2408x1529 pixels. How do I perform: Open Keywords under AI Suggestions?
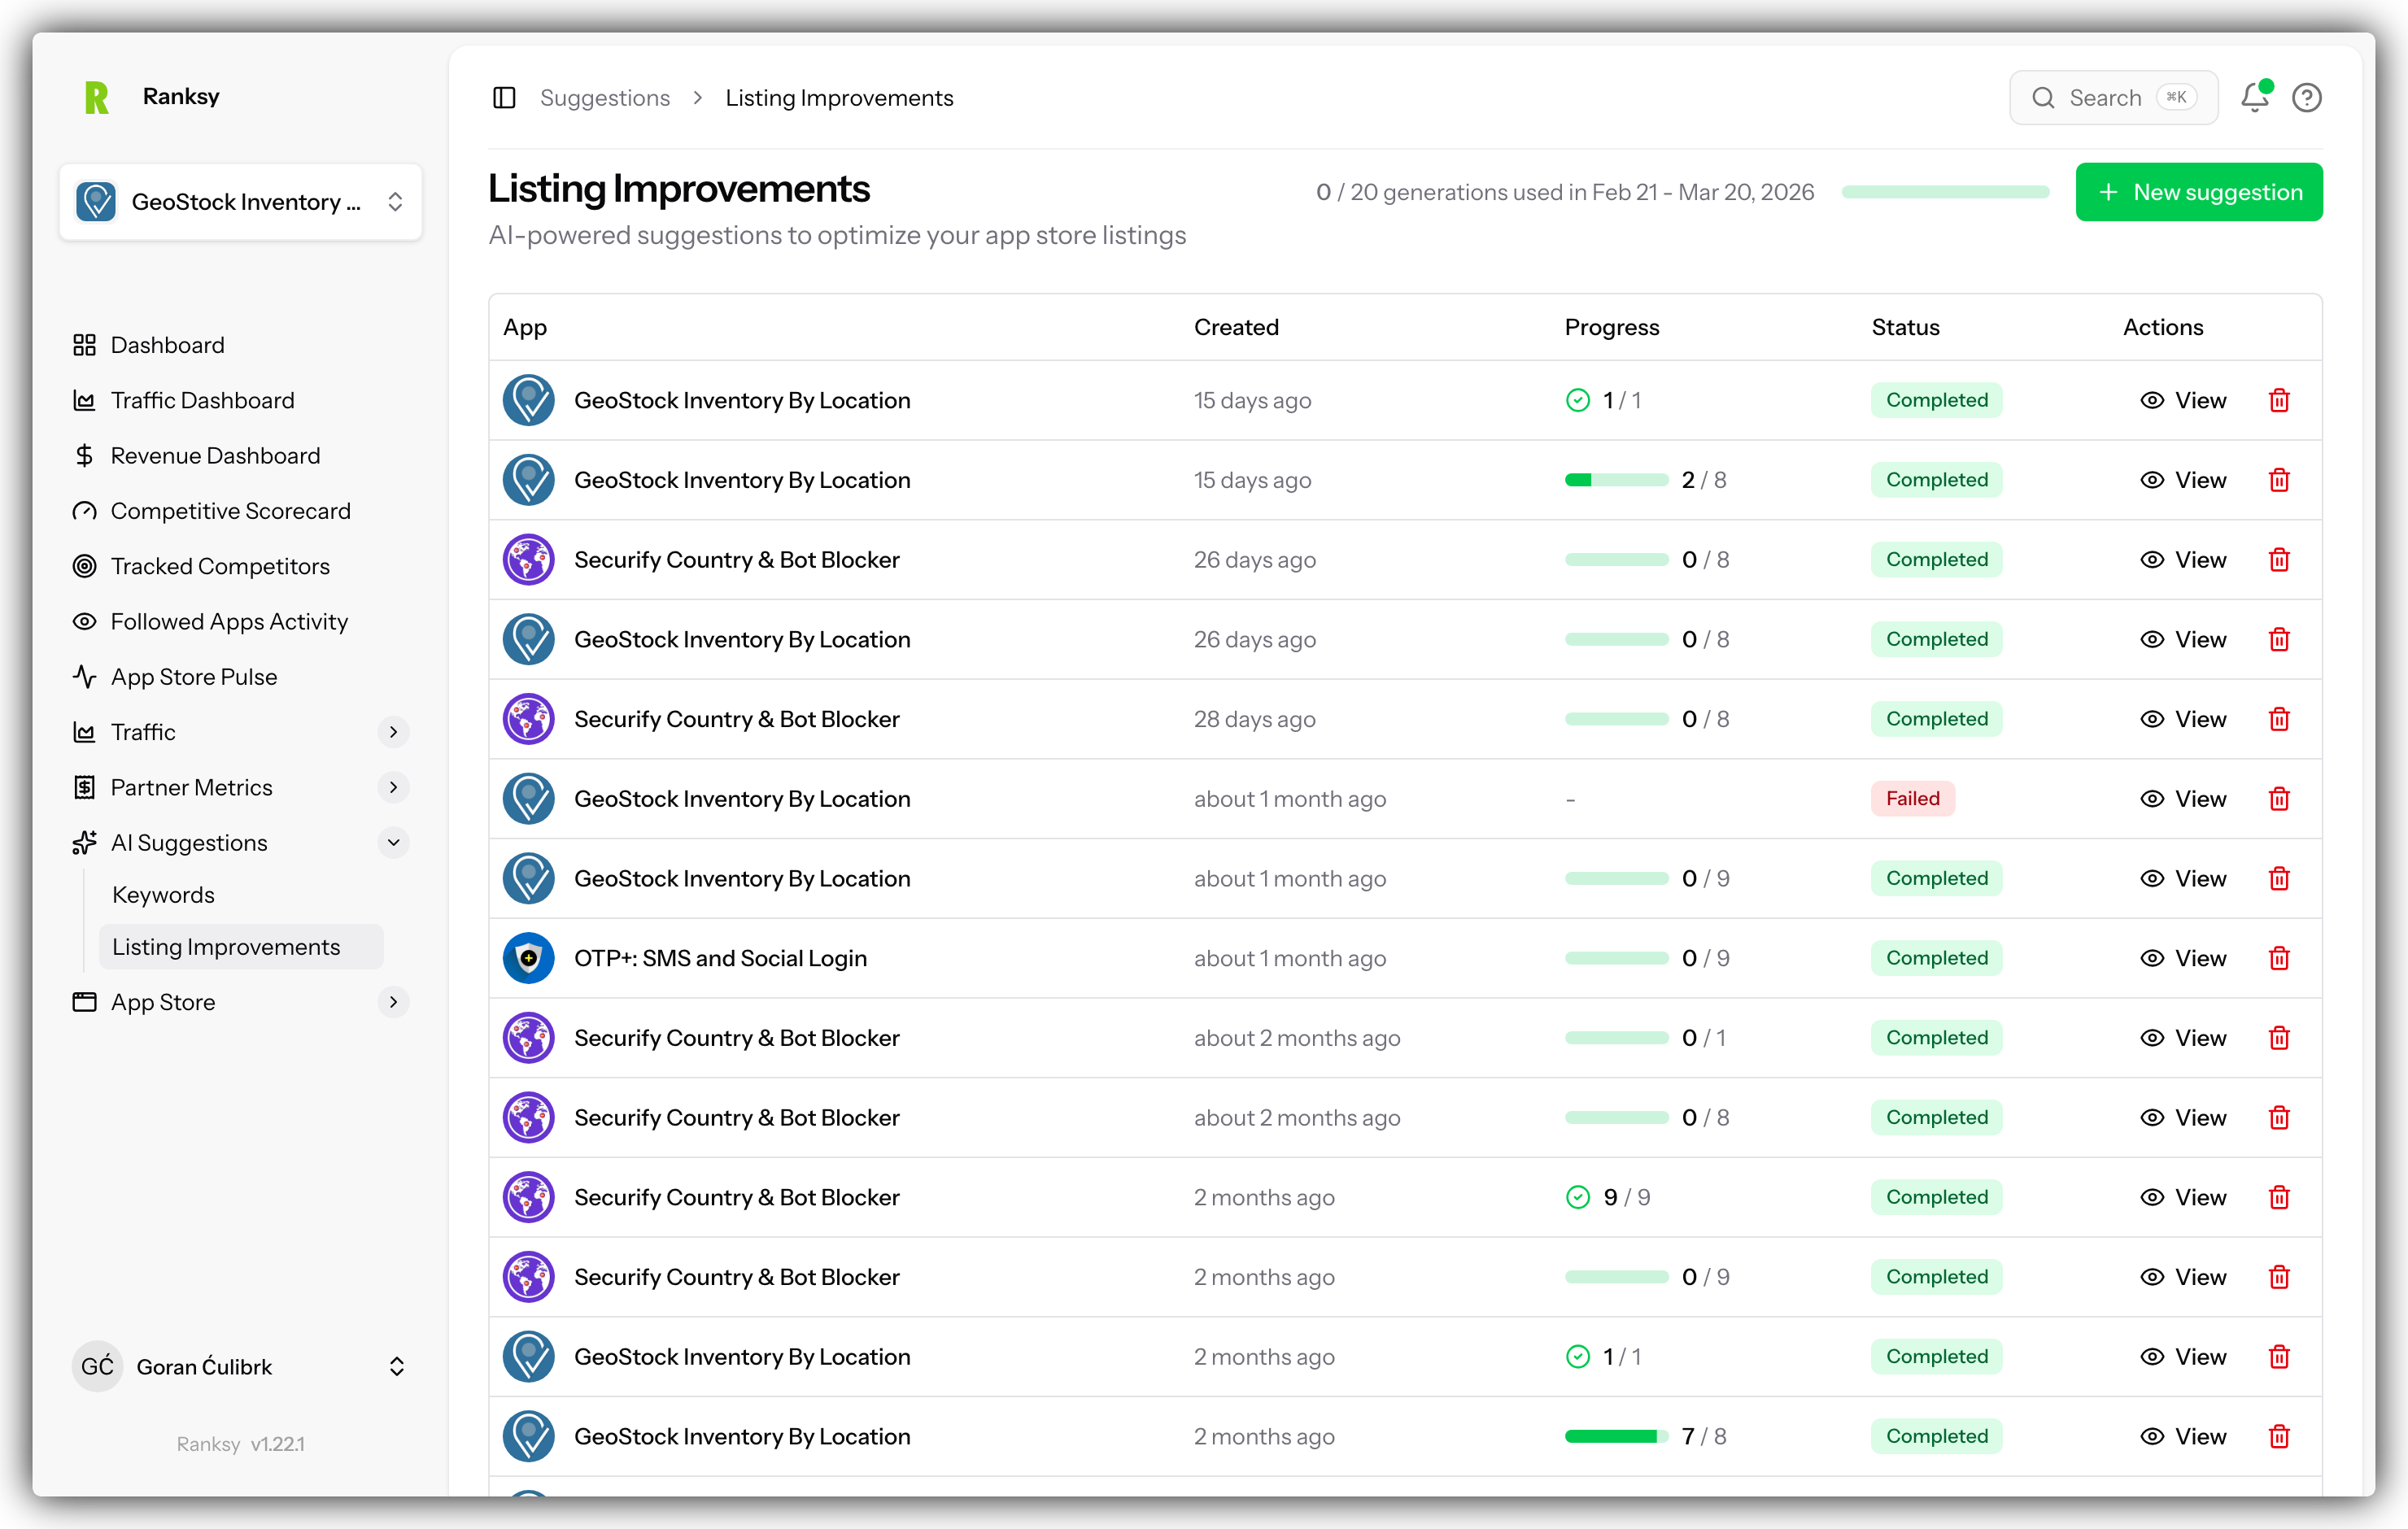tap(163, 895)
